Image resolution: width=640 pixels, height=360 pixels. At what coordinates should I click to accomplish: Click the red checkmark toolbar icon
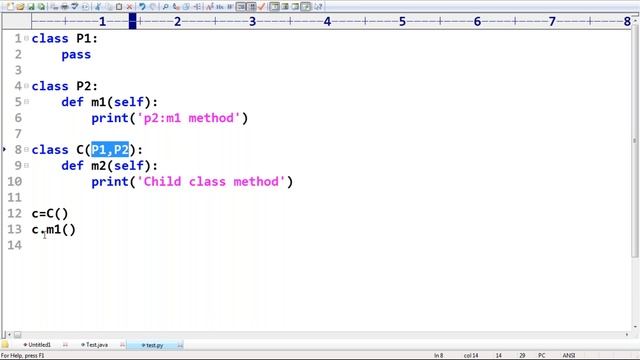[262, 7]
